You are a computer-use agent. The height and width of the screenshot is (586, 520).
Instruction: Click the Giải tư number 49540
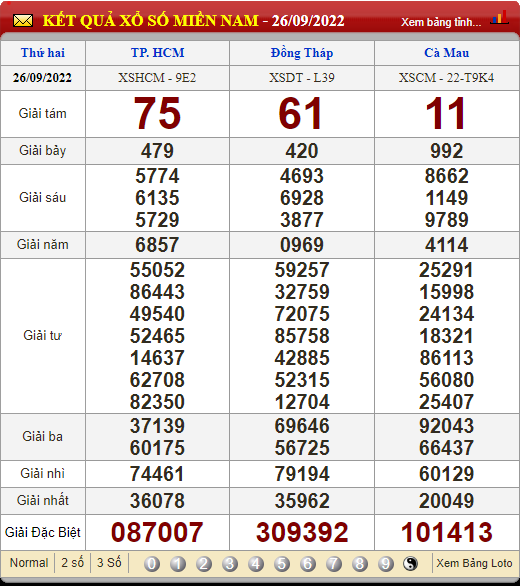pos(157,314)
